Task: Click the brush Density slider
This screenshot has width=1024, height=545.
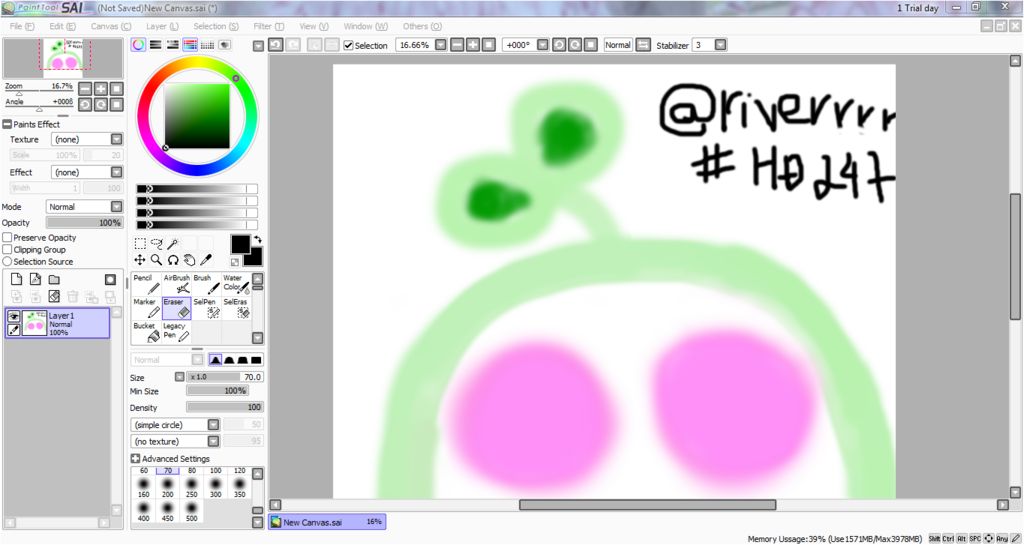Action: point(225,407)
